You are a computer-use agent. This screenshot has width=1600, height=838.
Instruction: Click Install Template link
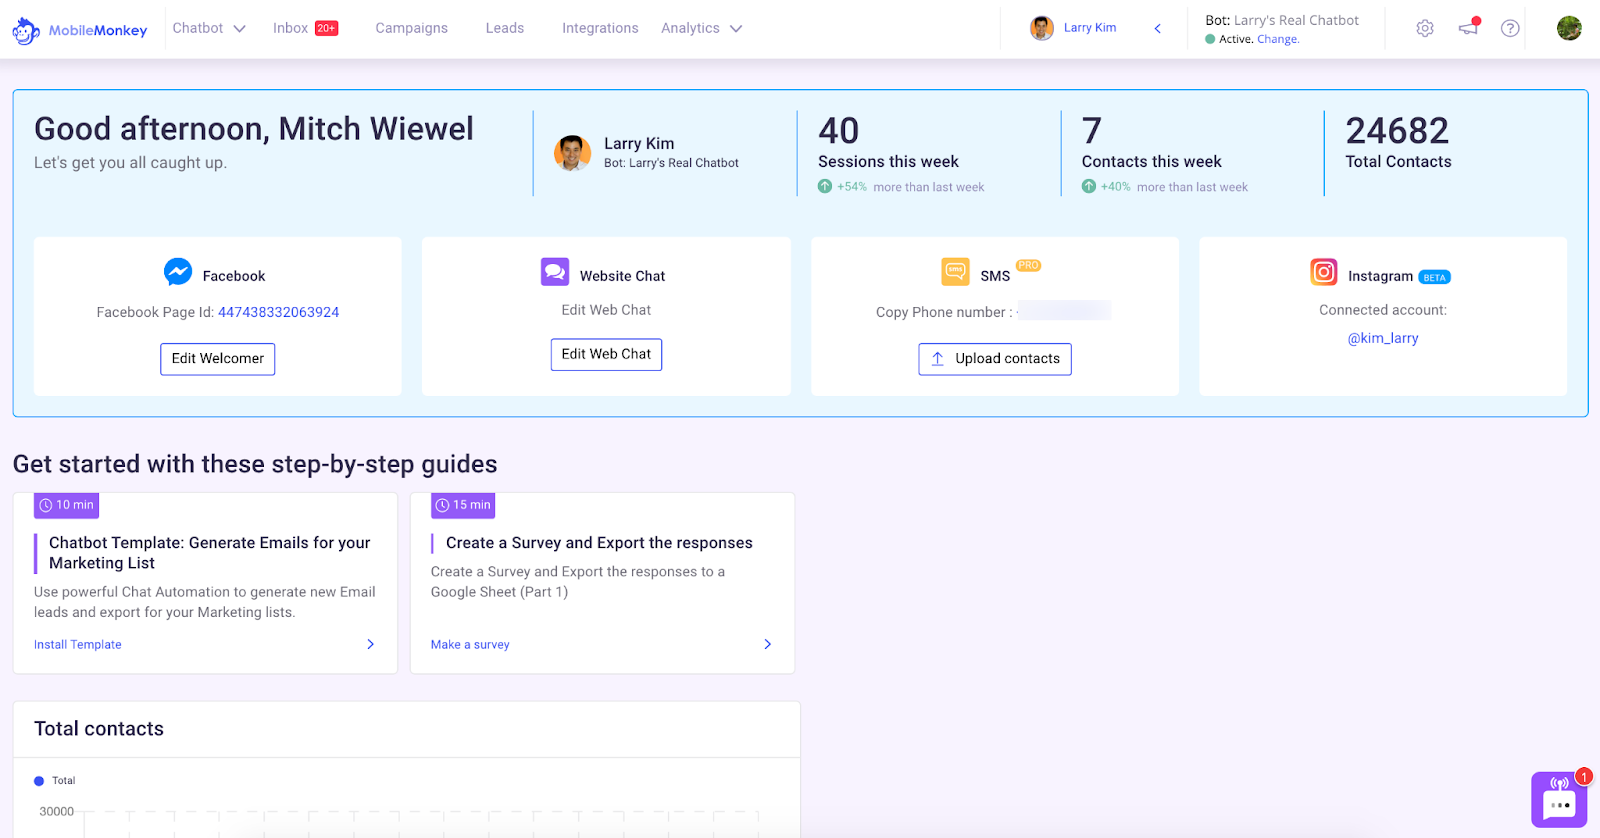coord(78,645)
